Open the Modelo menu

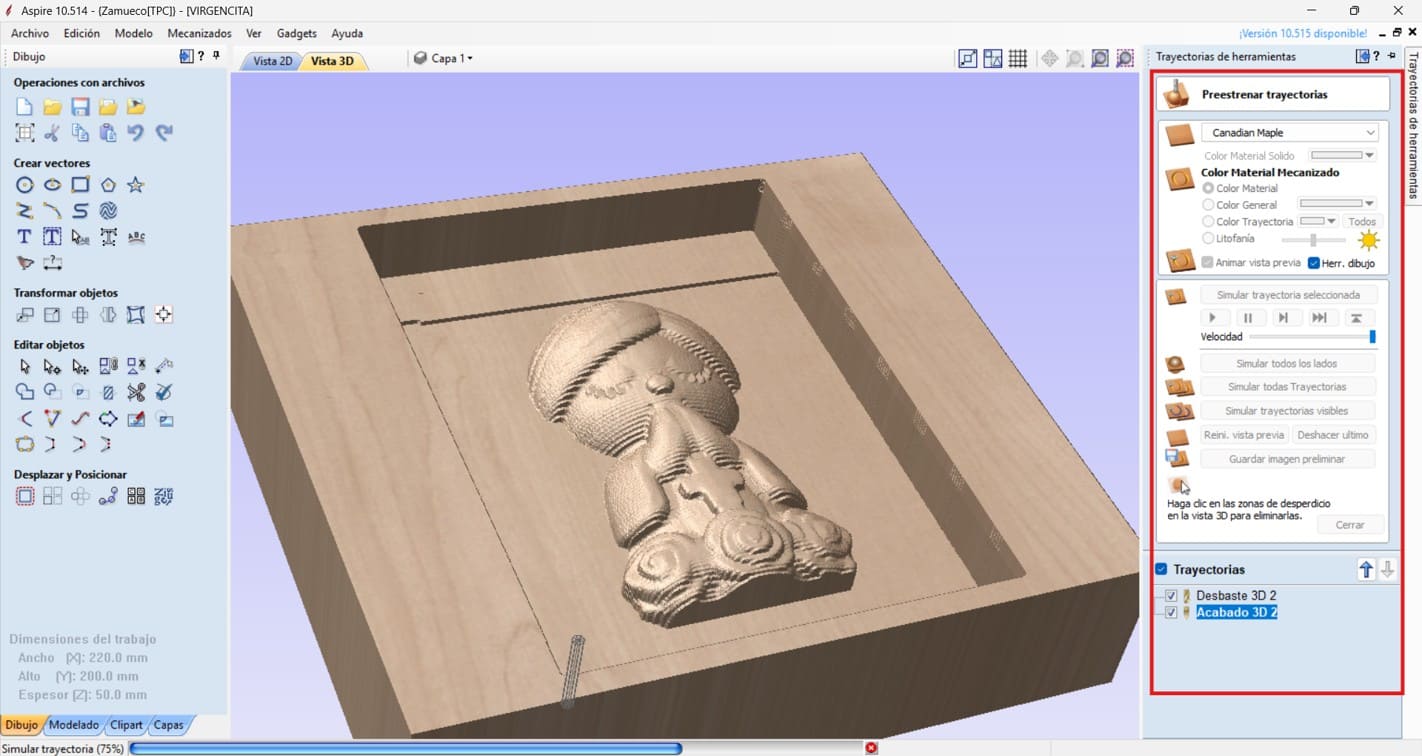pos(134,33)
